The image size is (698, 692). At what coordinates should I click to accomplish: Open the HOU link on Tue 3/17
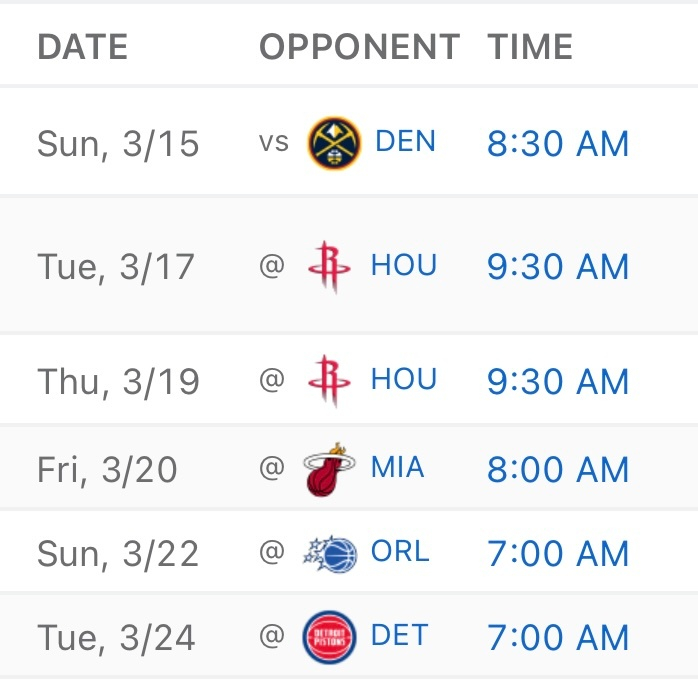click(x=403, y=266)
